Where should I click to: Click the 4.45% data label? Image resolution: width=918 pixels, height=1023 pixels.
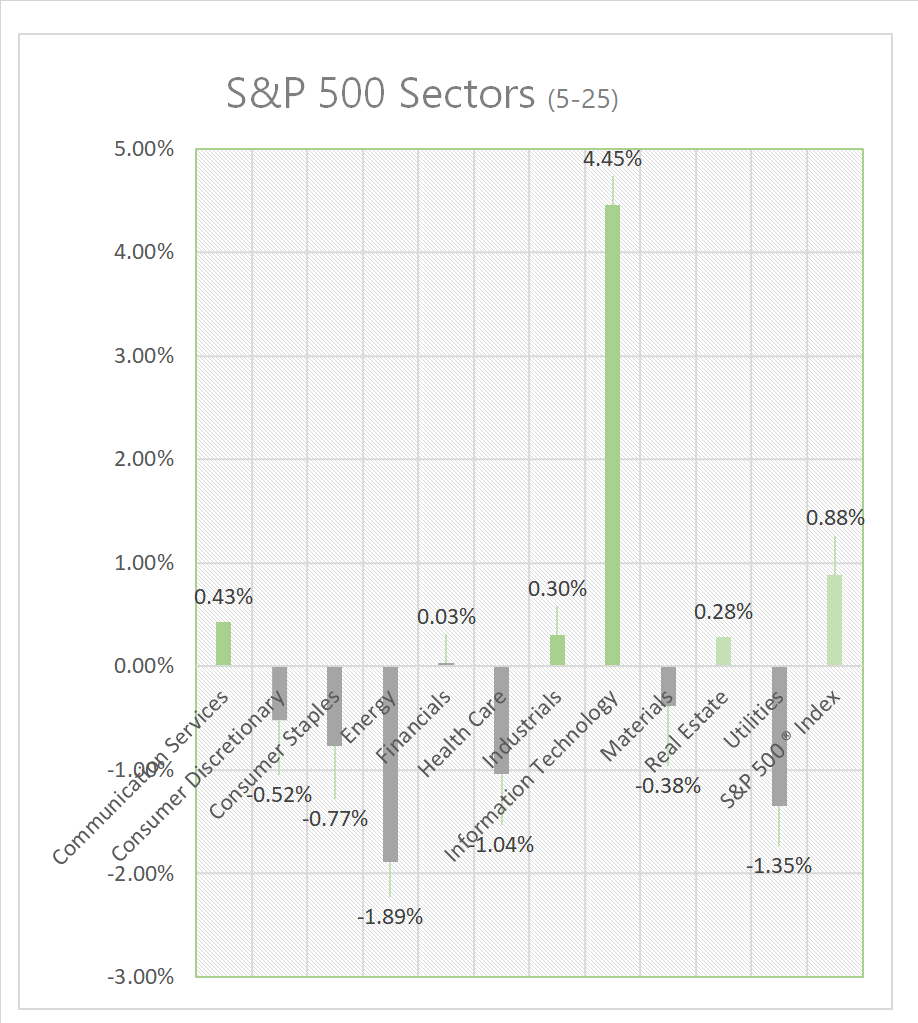point(613,159)
